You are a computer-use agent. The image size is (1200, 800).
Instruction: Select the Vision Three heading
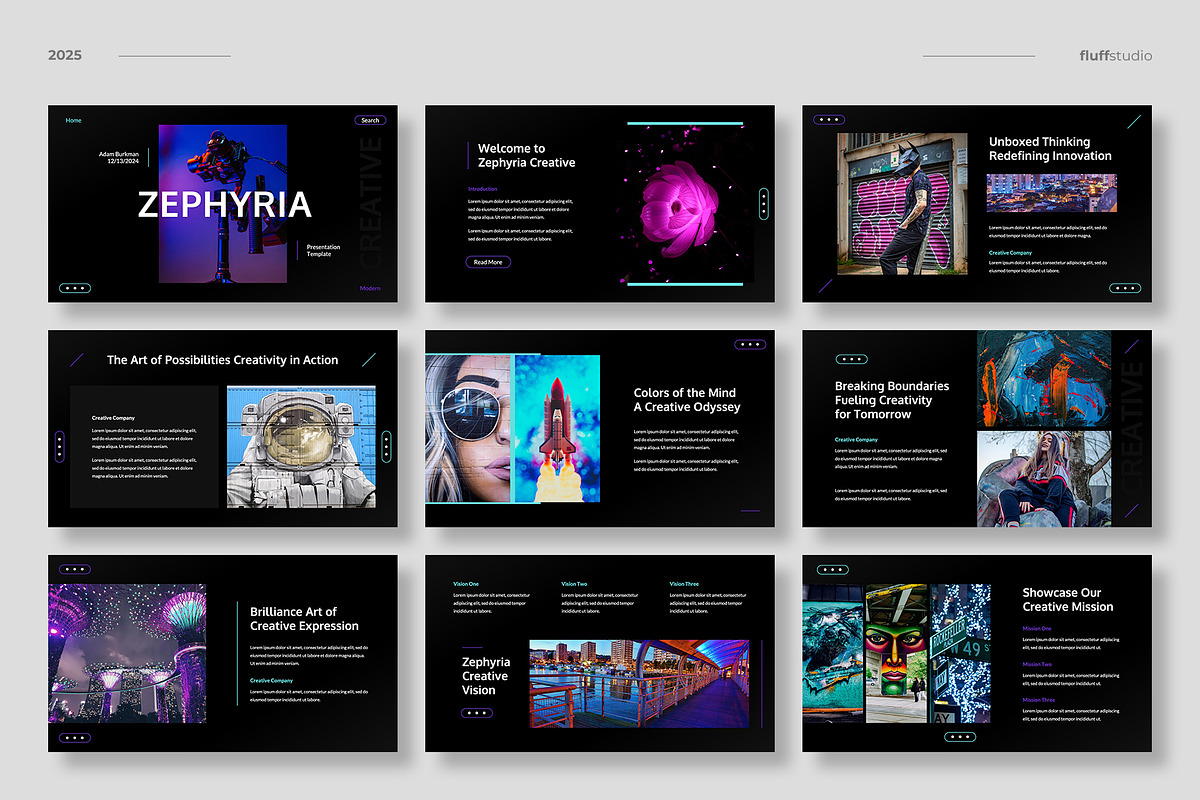684,584
